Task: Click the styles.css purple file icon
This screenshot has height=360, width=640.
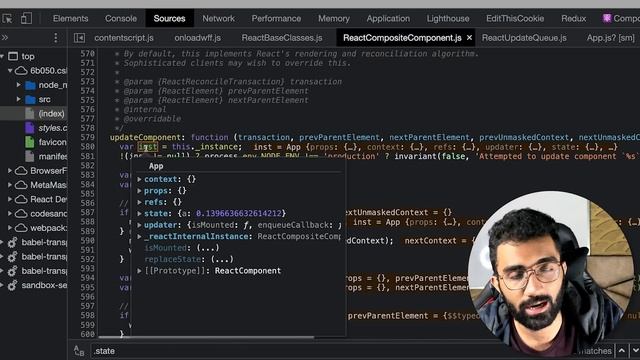Action: 30,128
